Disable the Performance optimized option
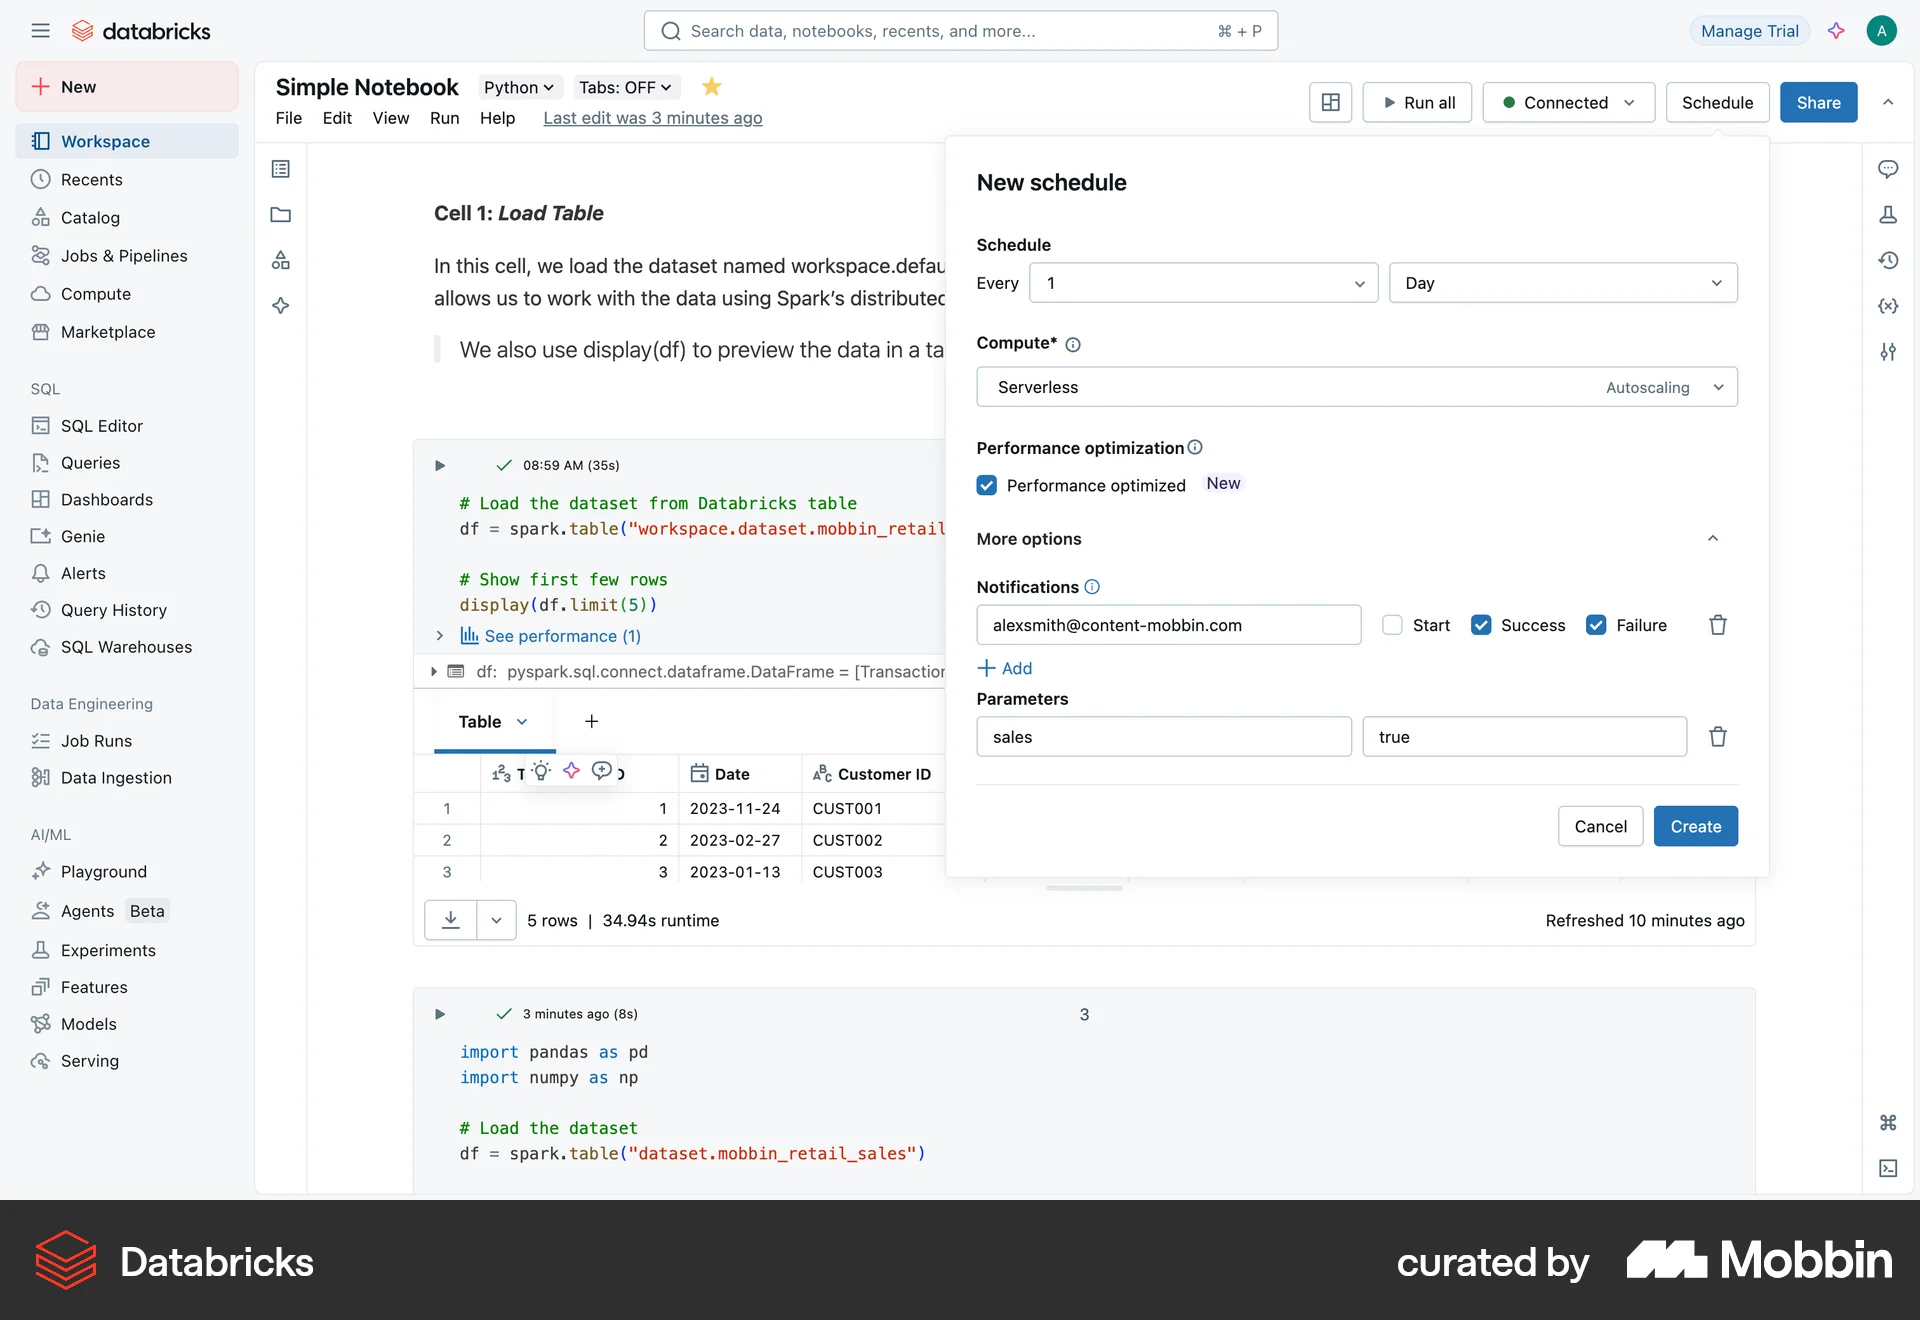 [x=987, y=485]
